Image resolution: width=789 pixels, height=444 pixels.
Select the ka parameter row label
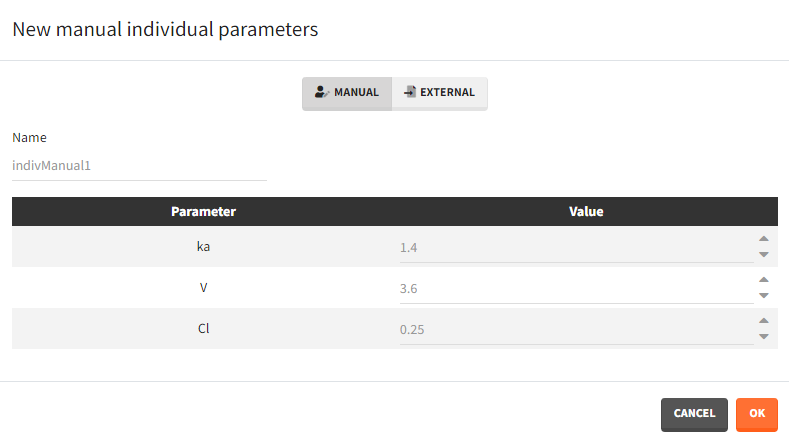pos(203,247)
